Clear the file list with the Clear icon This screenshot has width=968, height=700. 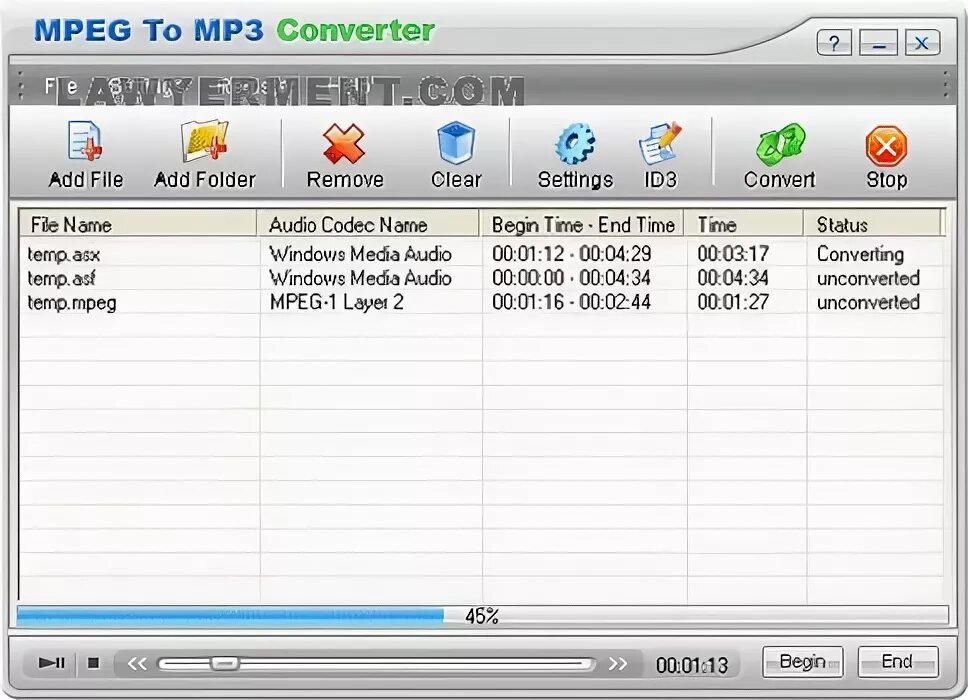click(456, 143)
